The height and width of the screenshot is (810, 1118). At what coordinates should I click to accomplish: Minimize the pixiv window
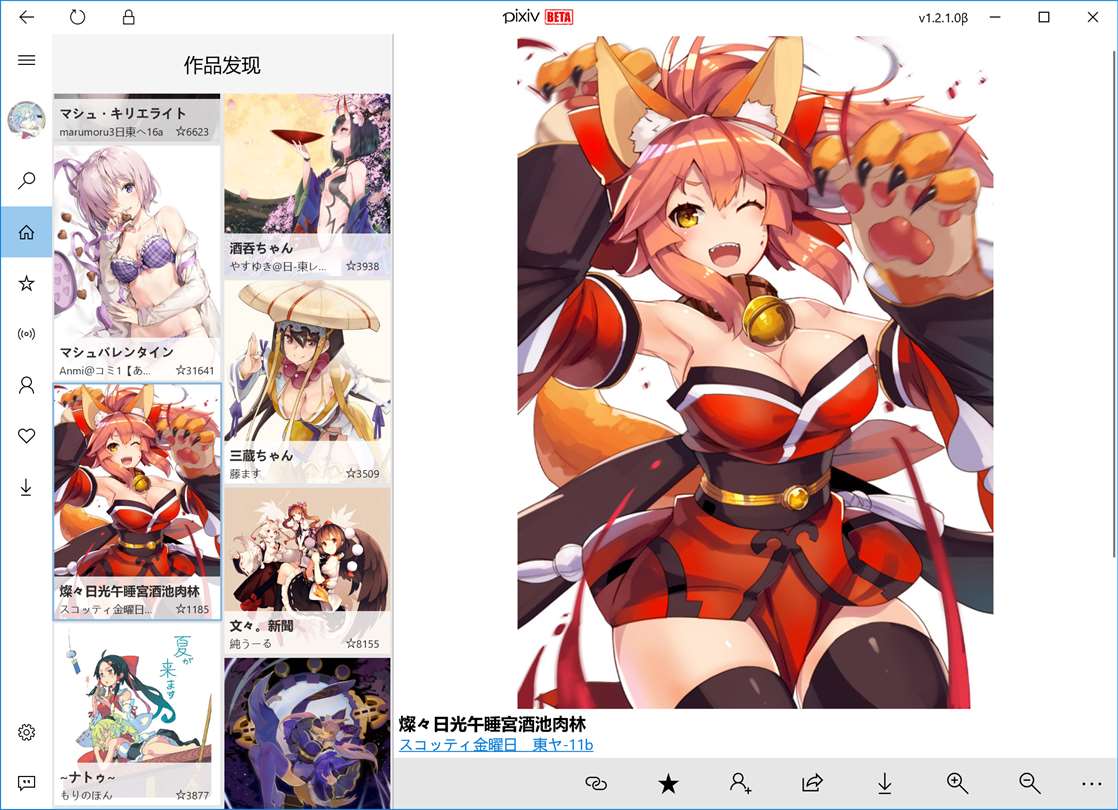coord(995,17)
